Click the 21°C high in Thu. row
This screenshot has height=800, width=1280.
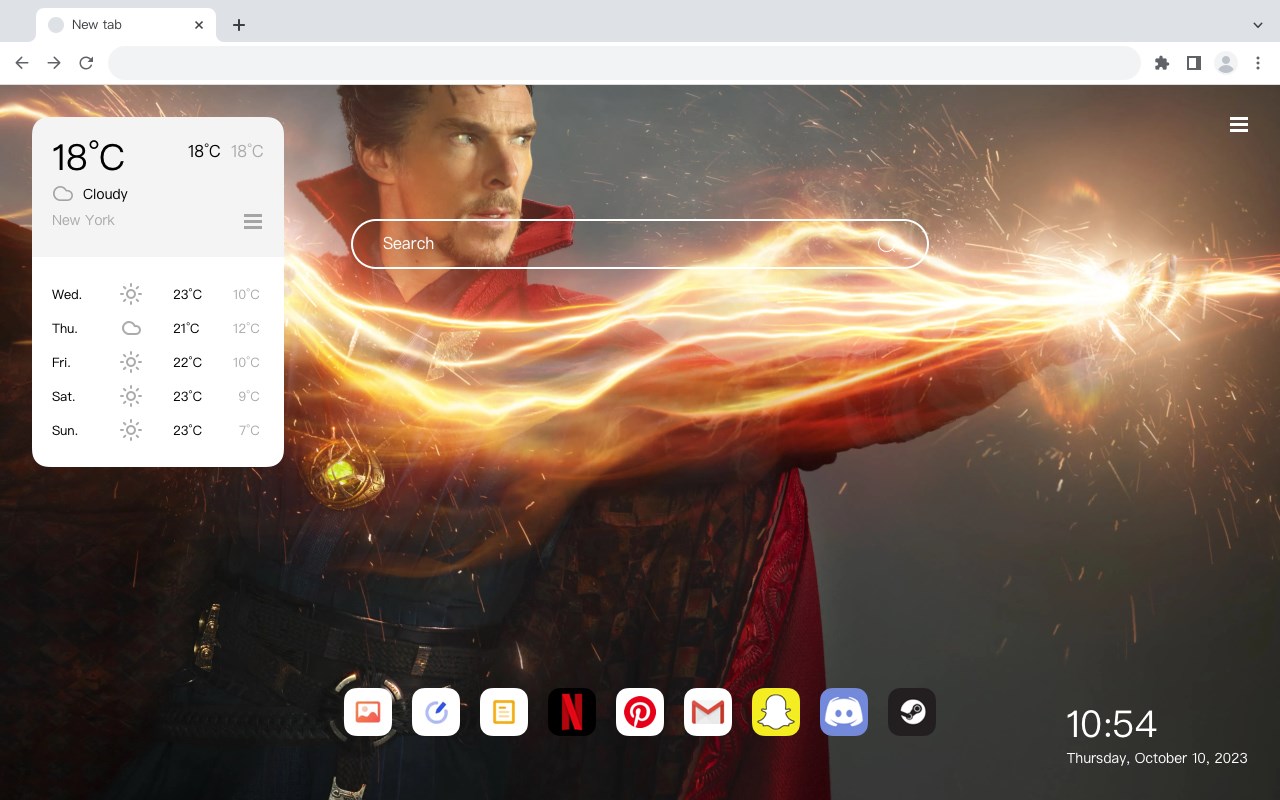[186, 328]
